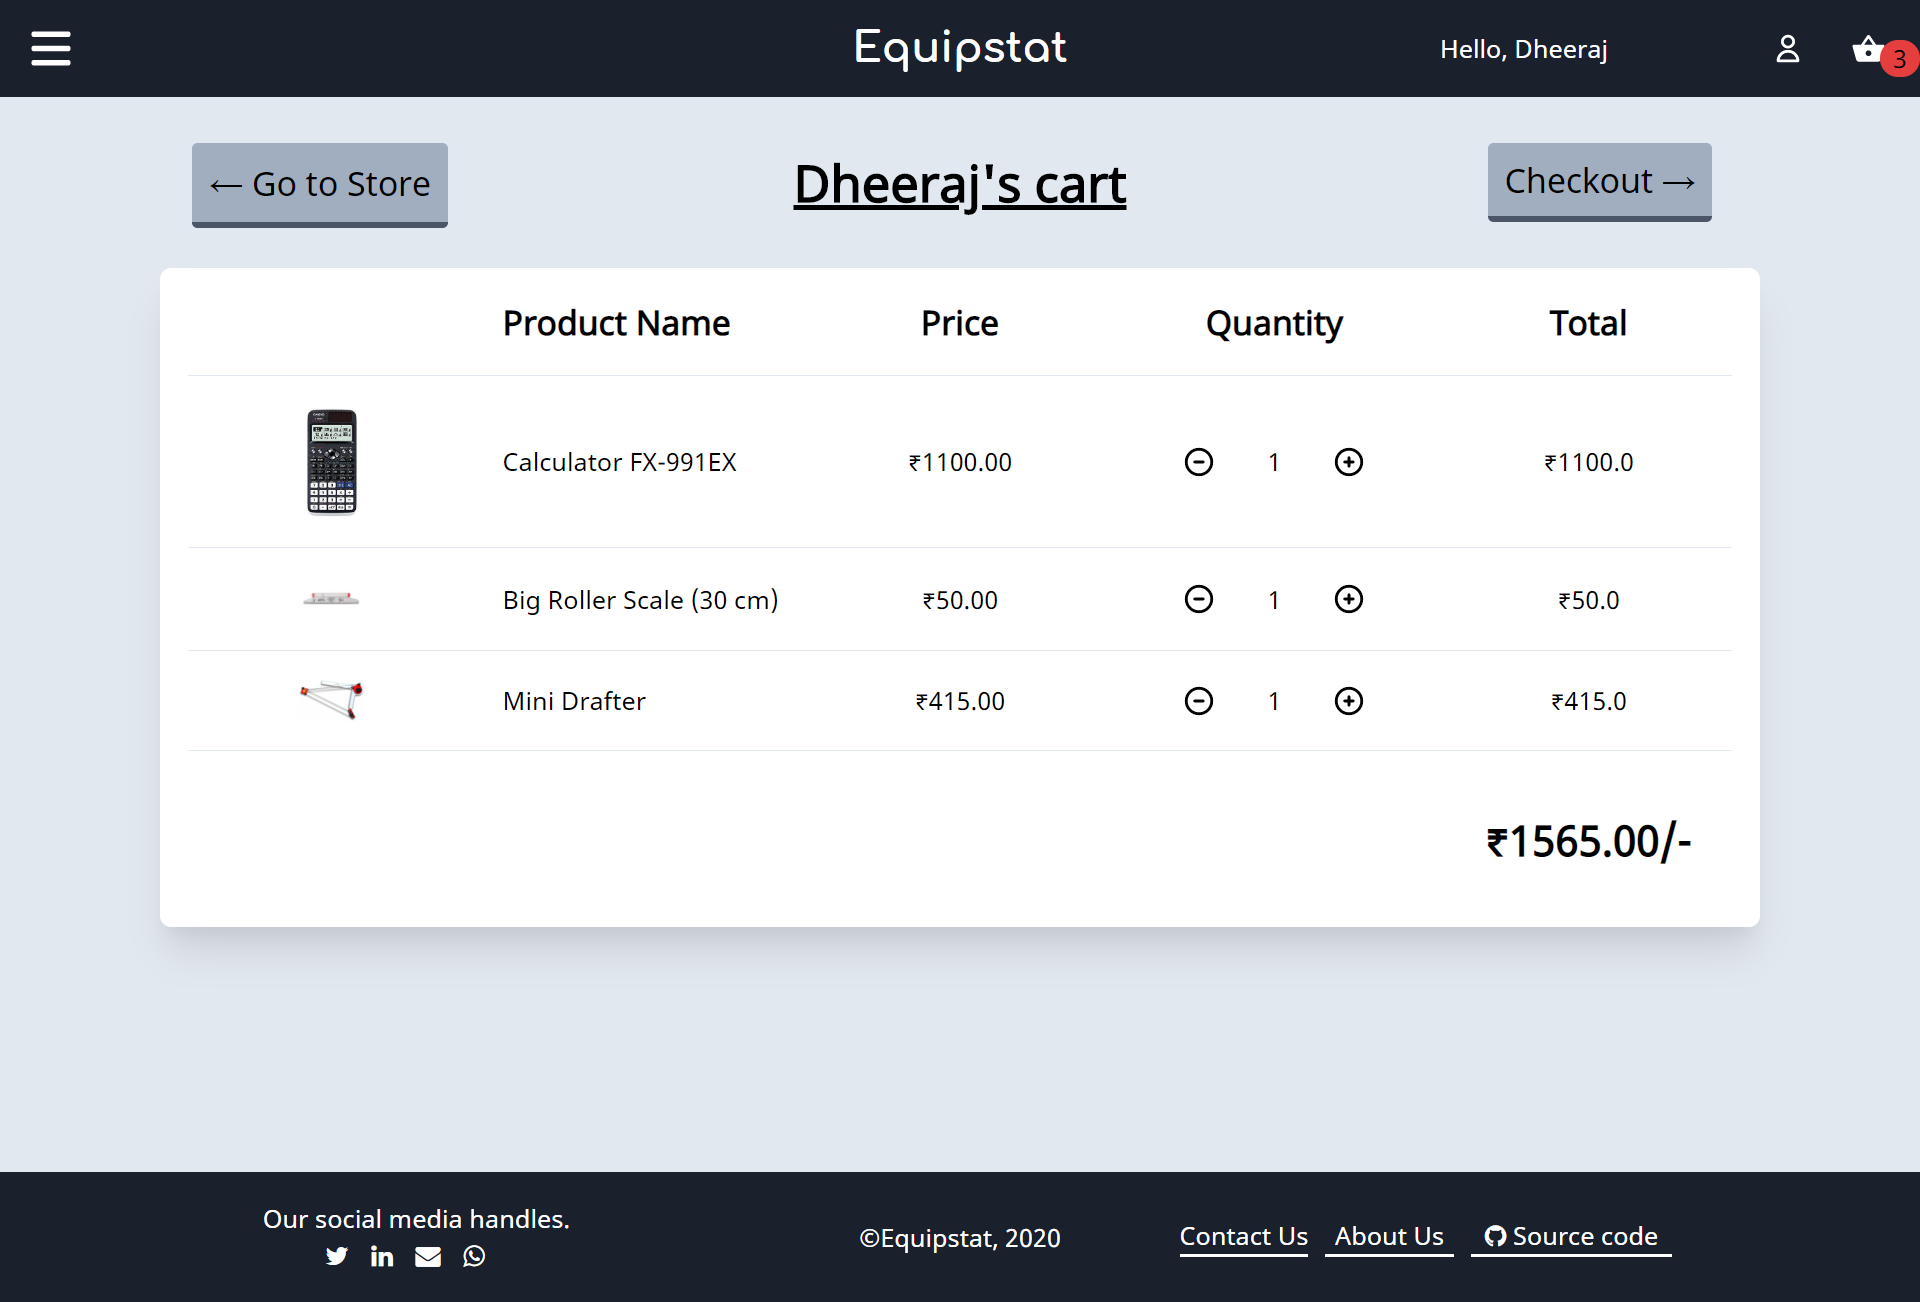Open the user profile icon
Viewport: 1920px width, 1302px height.
[x=1787, y=49]
